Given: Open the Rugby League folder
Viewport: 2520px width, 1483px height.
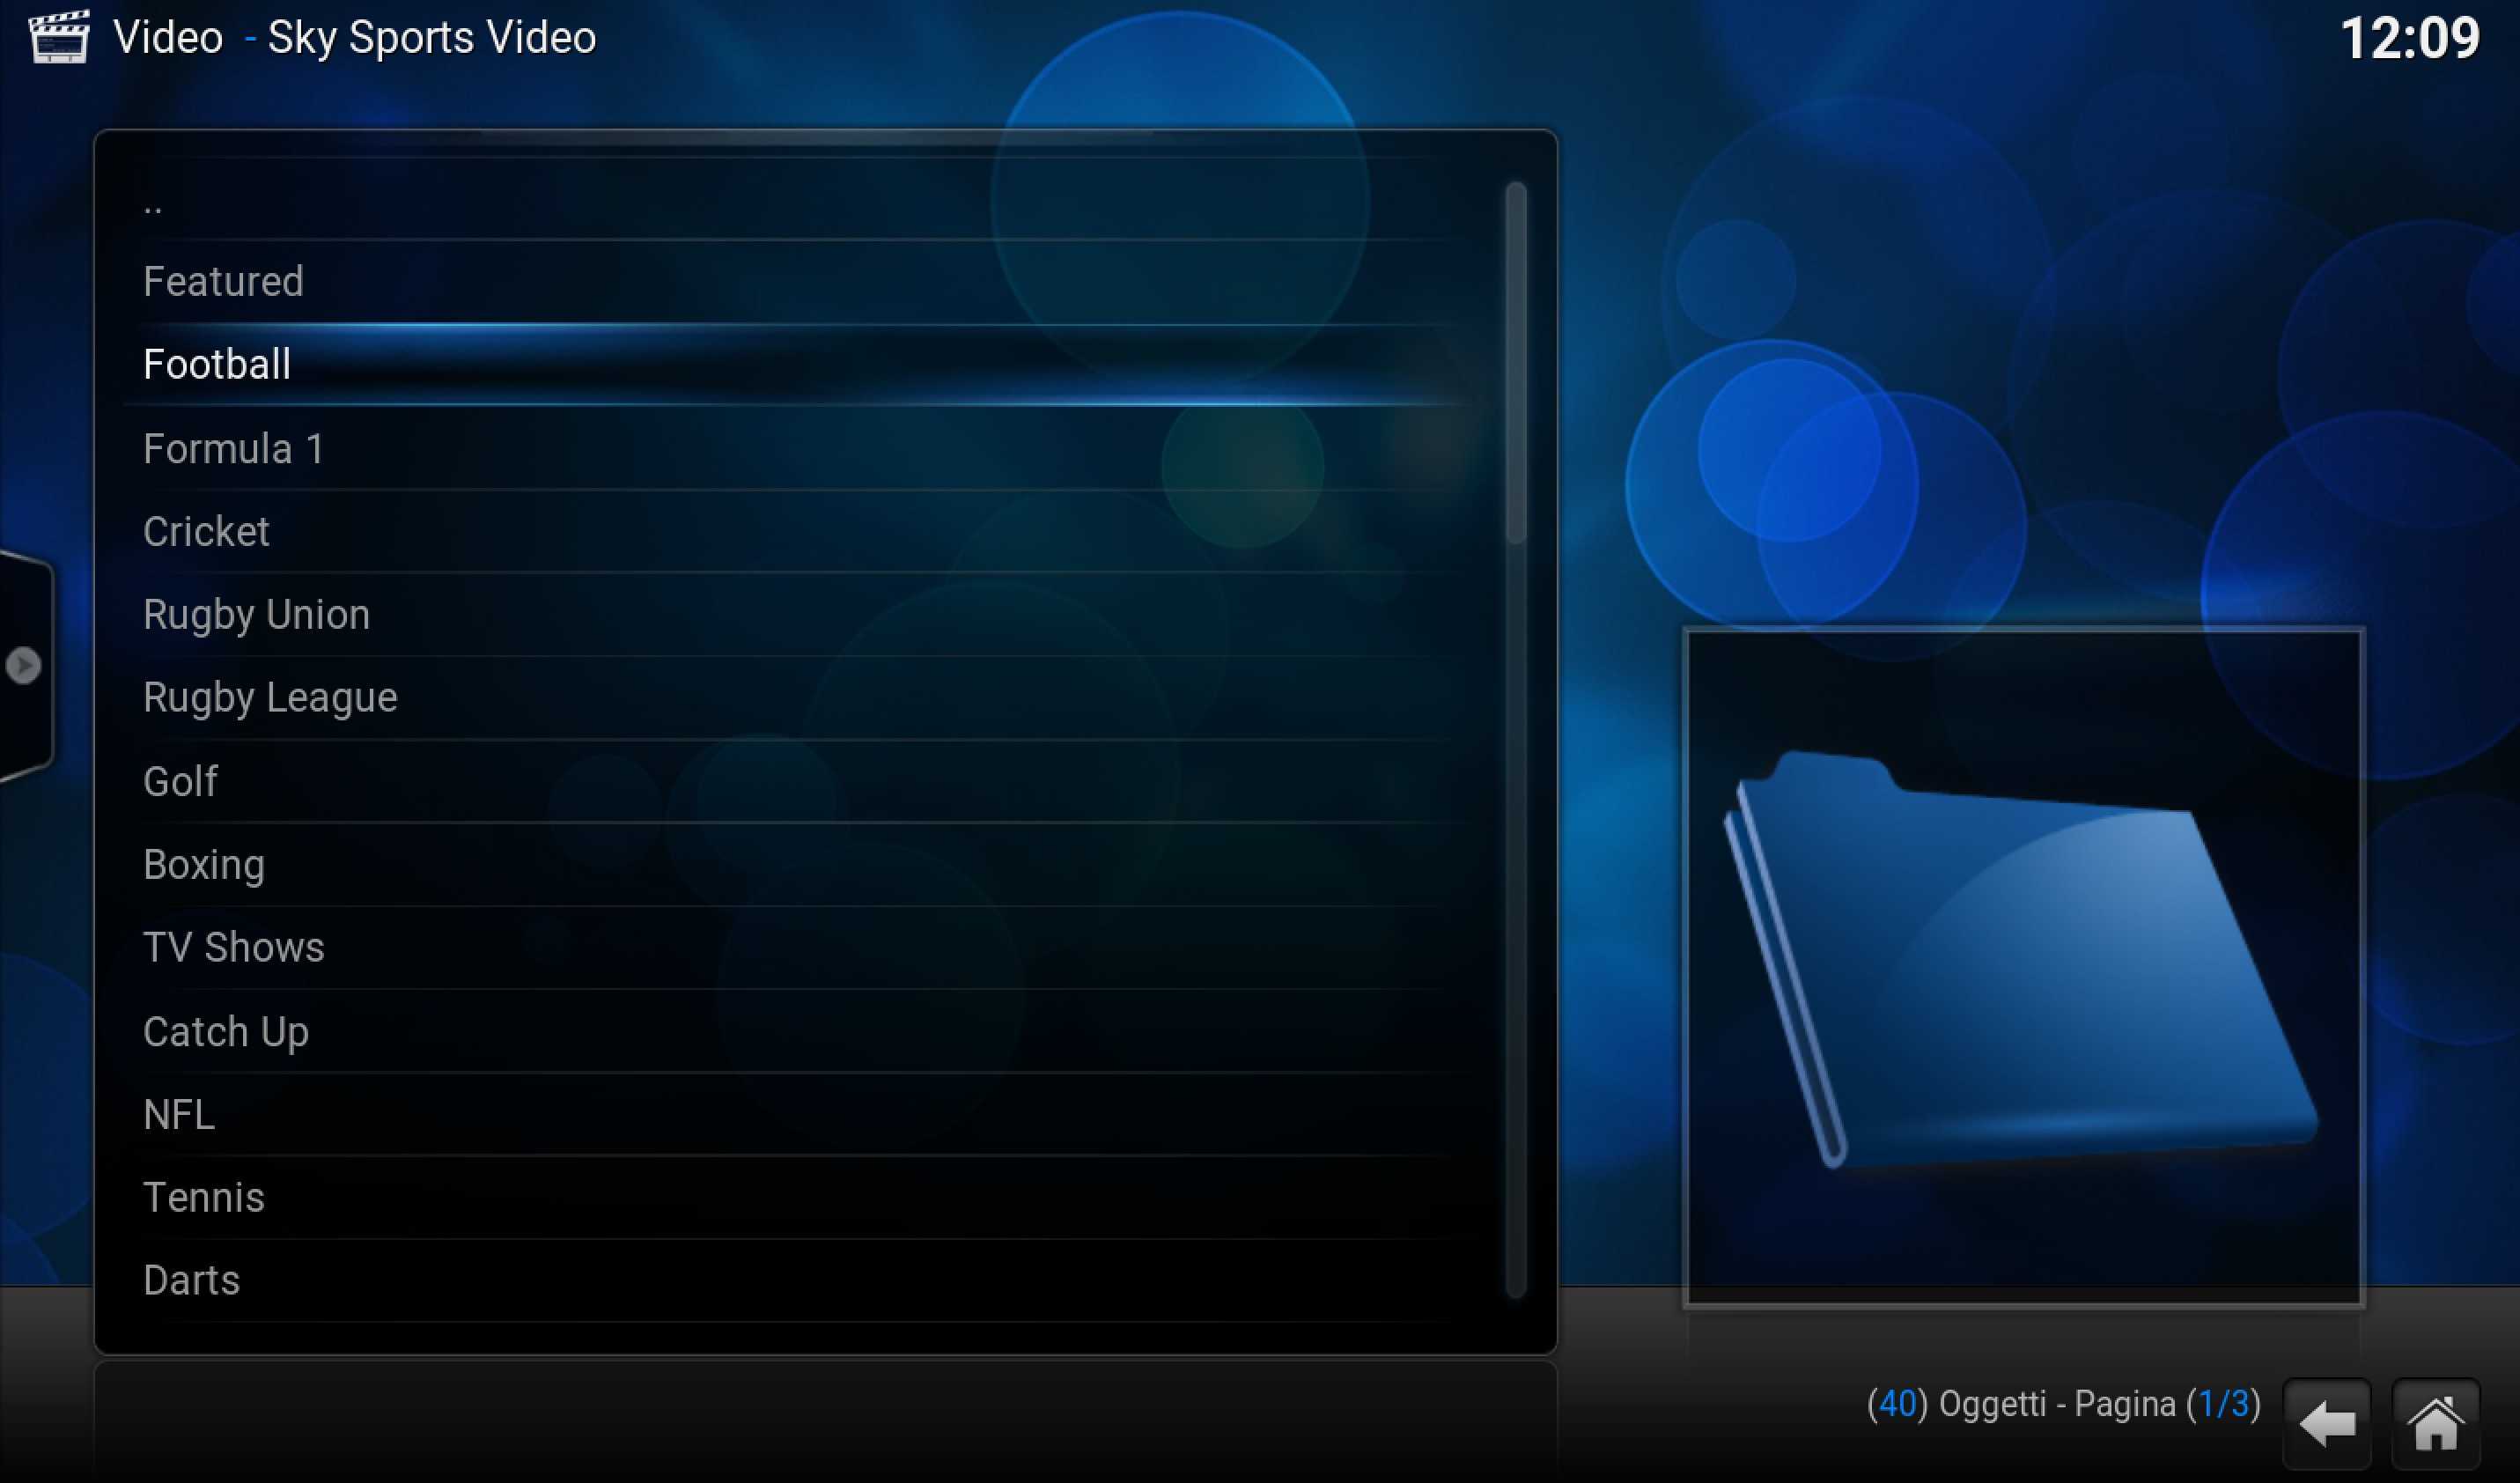Looking at the screenshot, I should 270,698.
